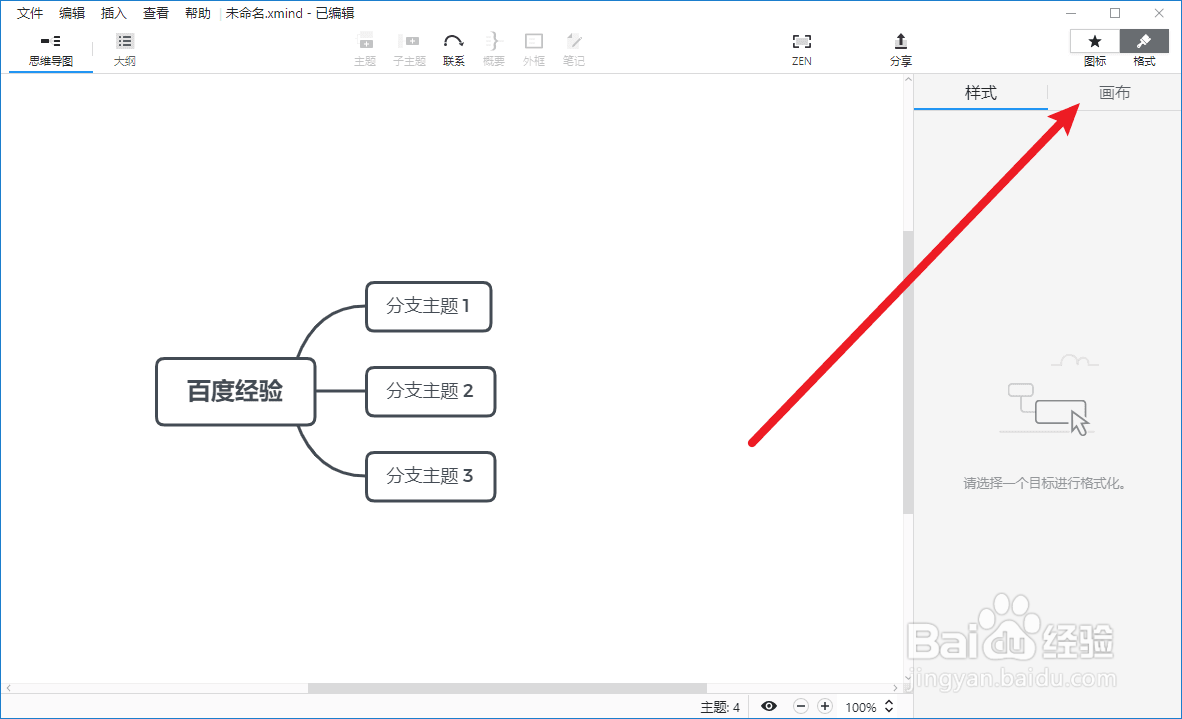Switch to the 思维导图 mind map view

(51, 50)
